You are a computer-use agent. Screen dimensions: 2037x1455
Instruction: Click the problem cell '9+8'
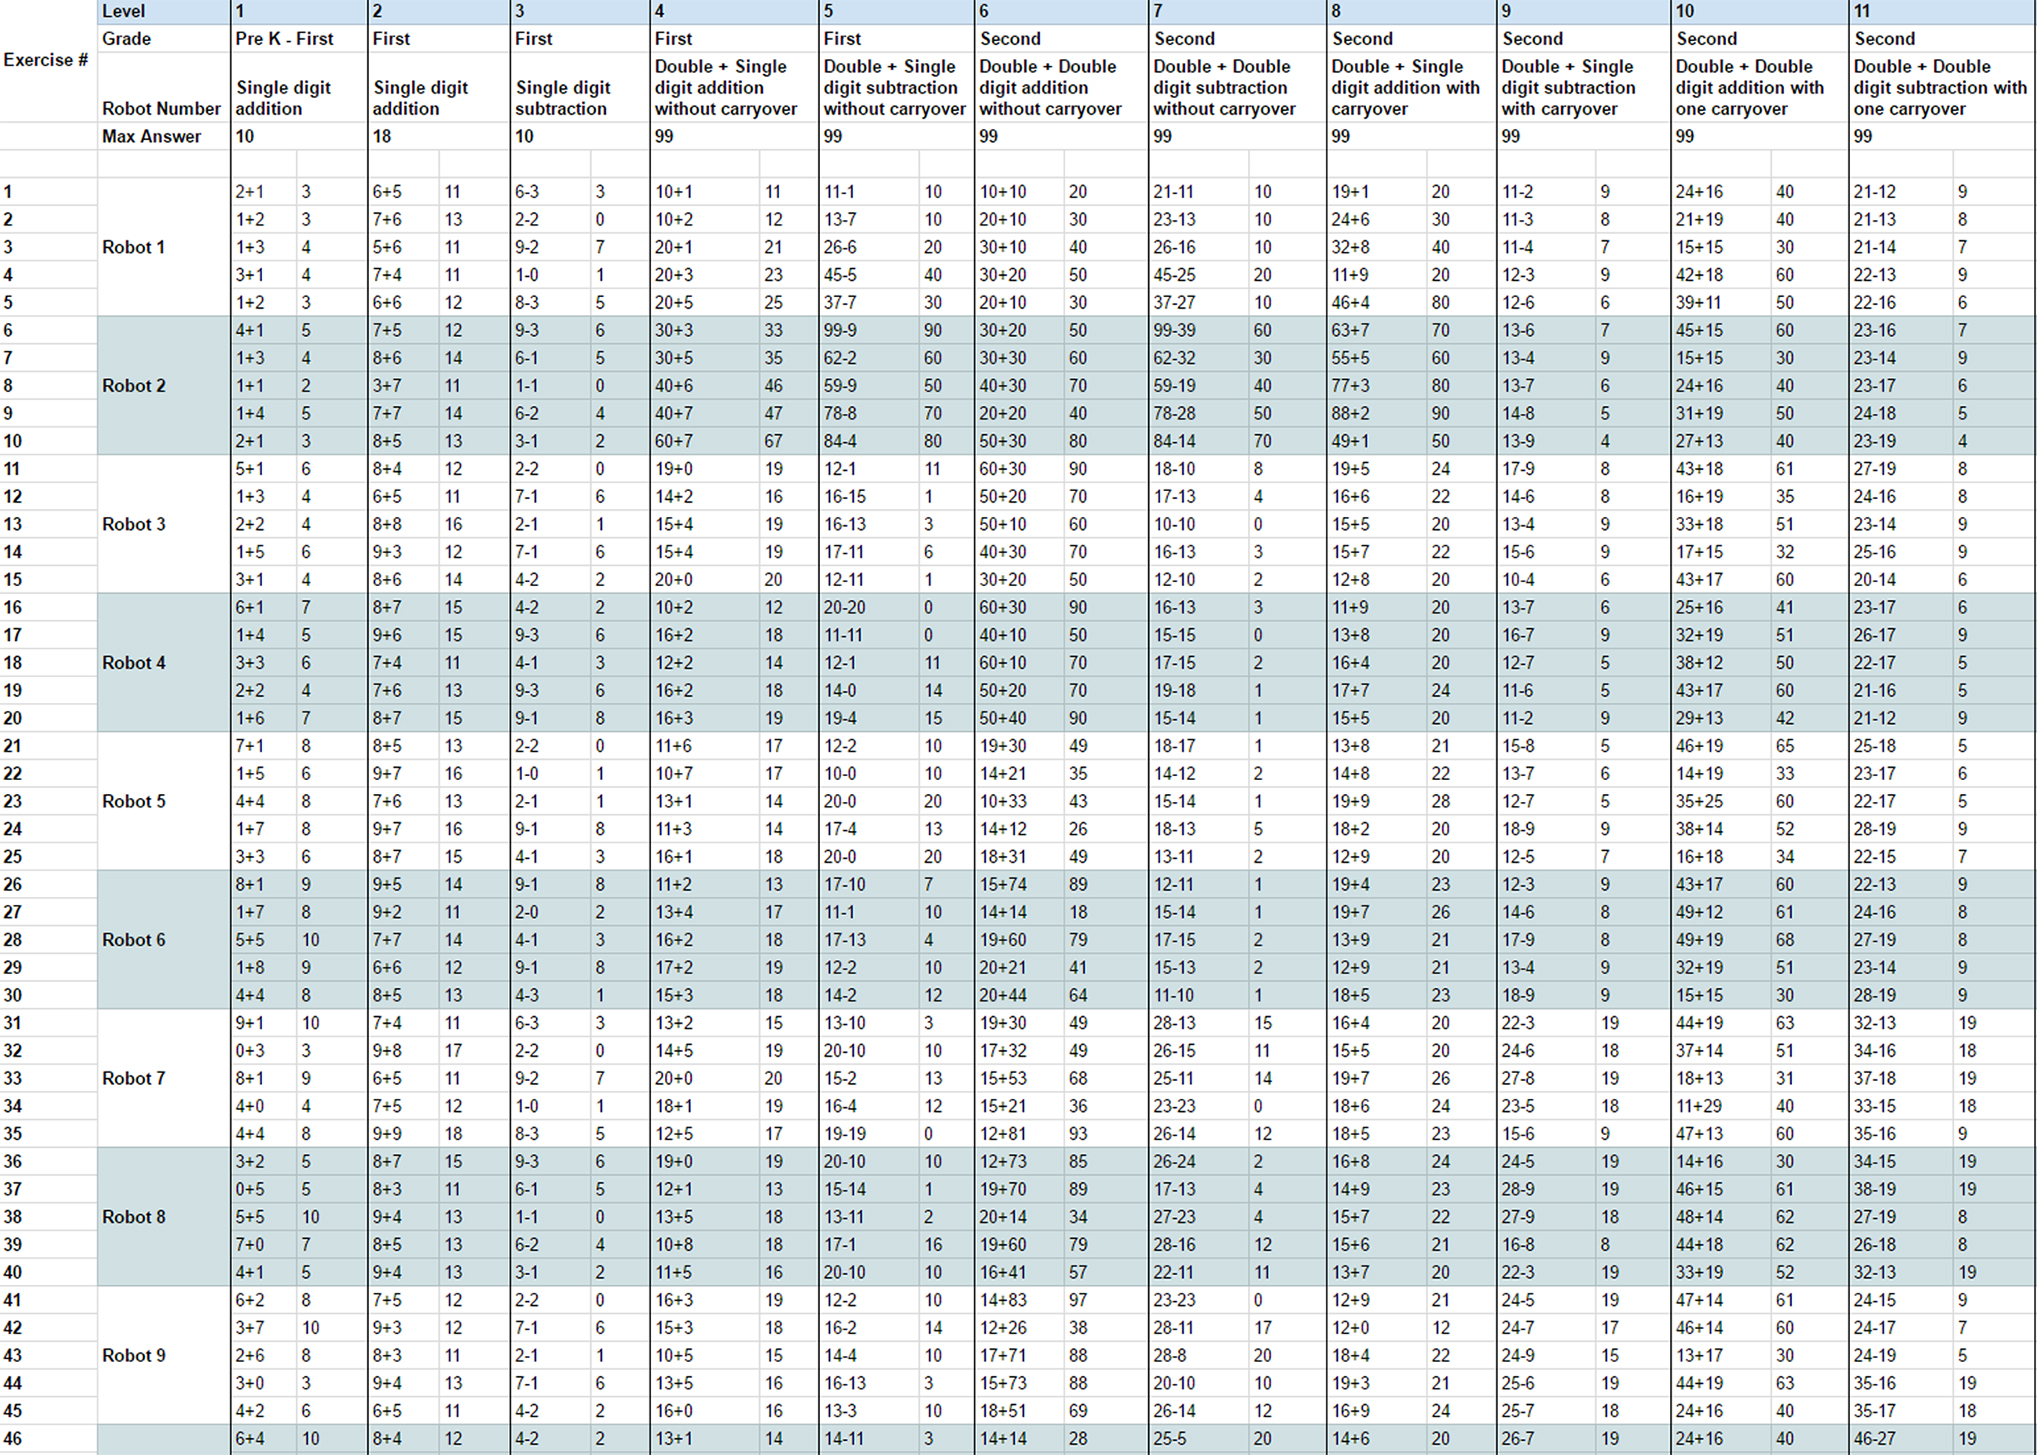(x=404, y=1051)
